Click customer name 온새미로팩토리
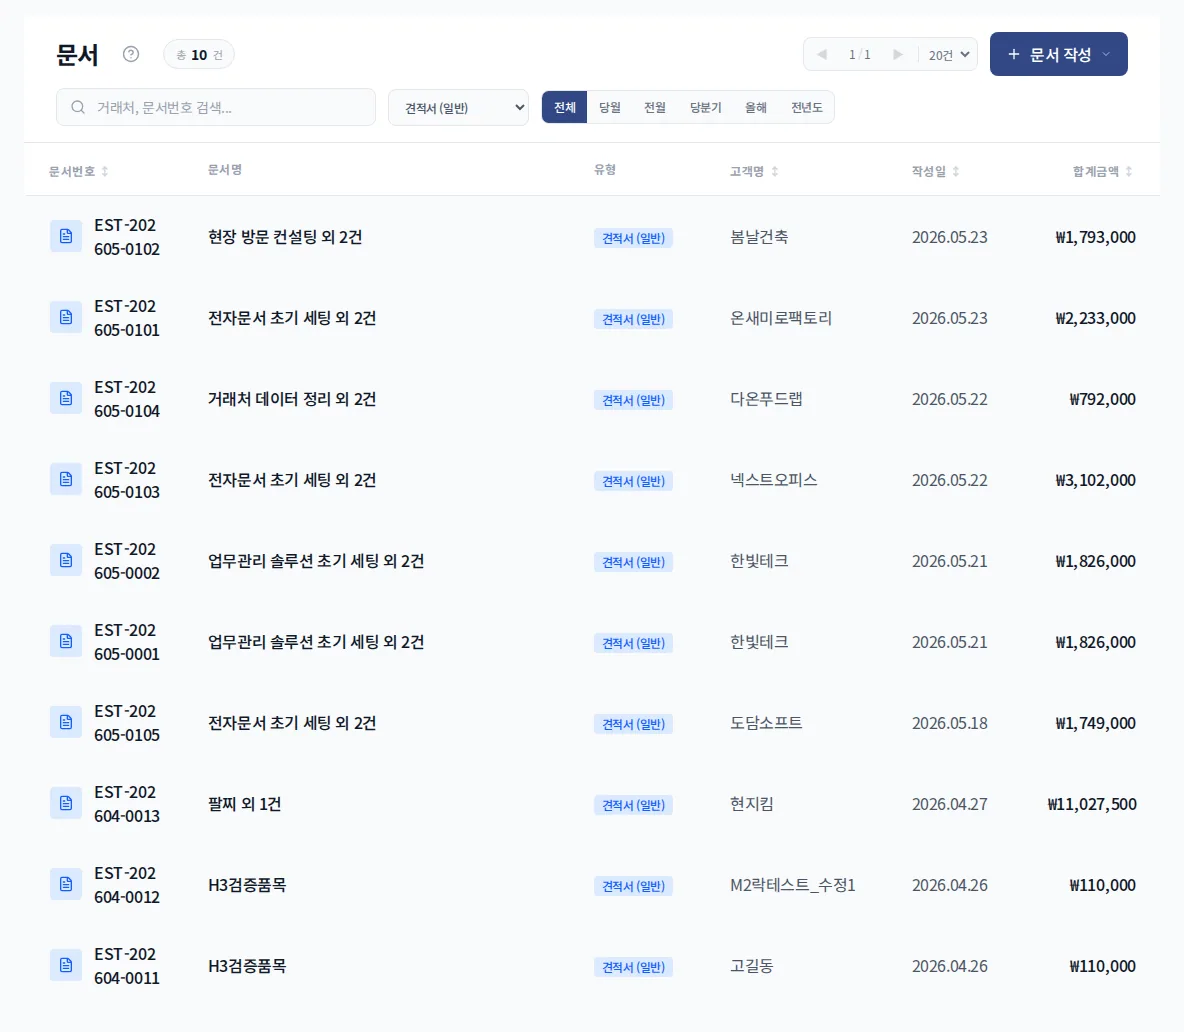This screenshot has width=1184, height=1032. pyautogui.click(x=781, y=318)
